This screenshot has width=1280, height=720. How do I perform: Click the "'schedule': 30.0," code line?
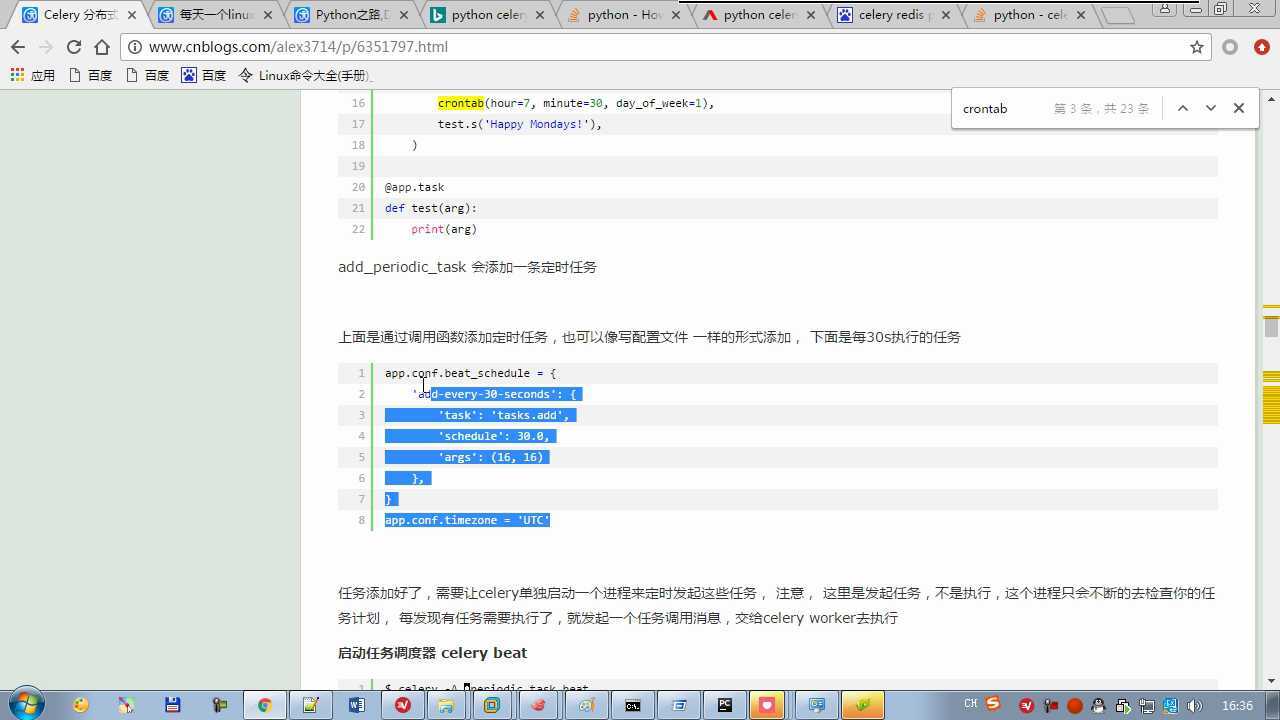point(493,436)
